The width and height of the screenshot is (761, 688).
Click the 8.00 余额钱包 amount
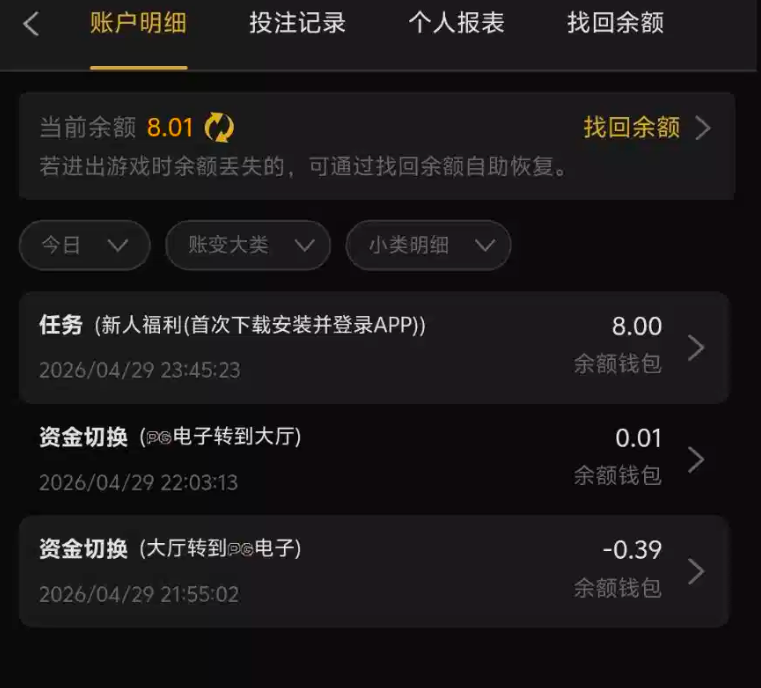(x=636, y=327)
